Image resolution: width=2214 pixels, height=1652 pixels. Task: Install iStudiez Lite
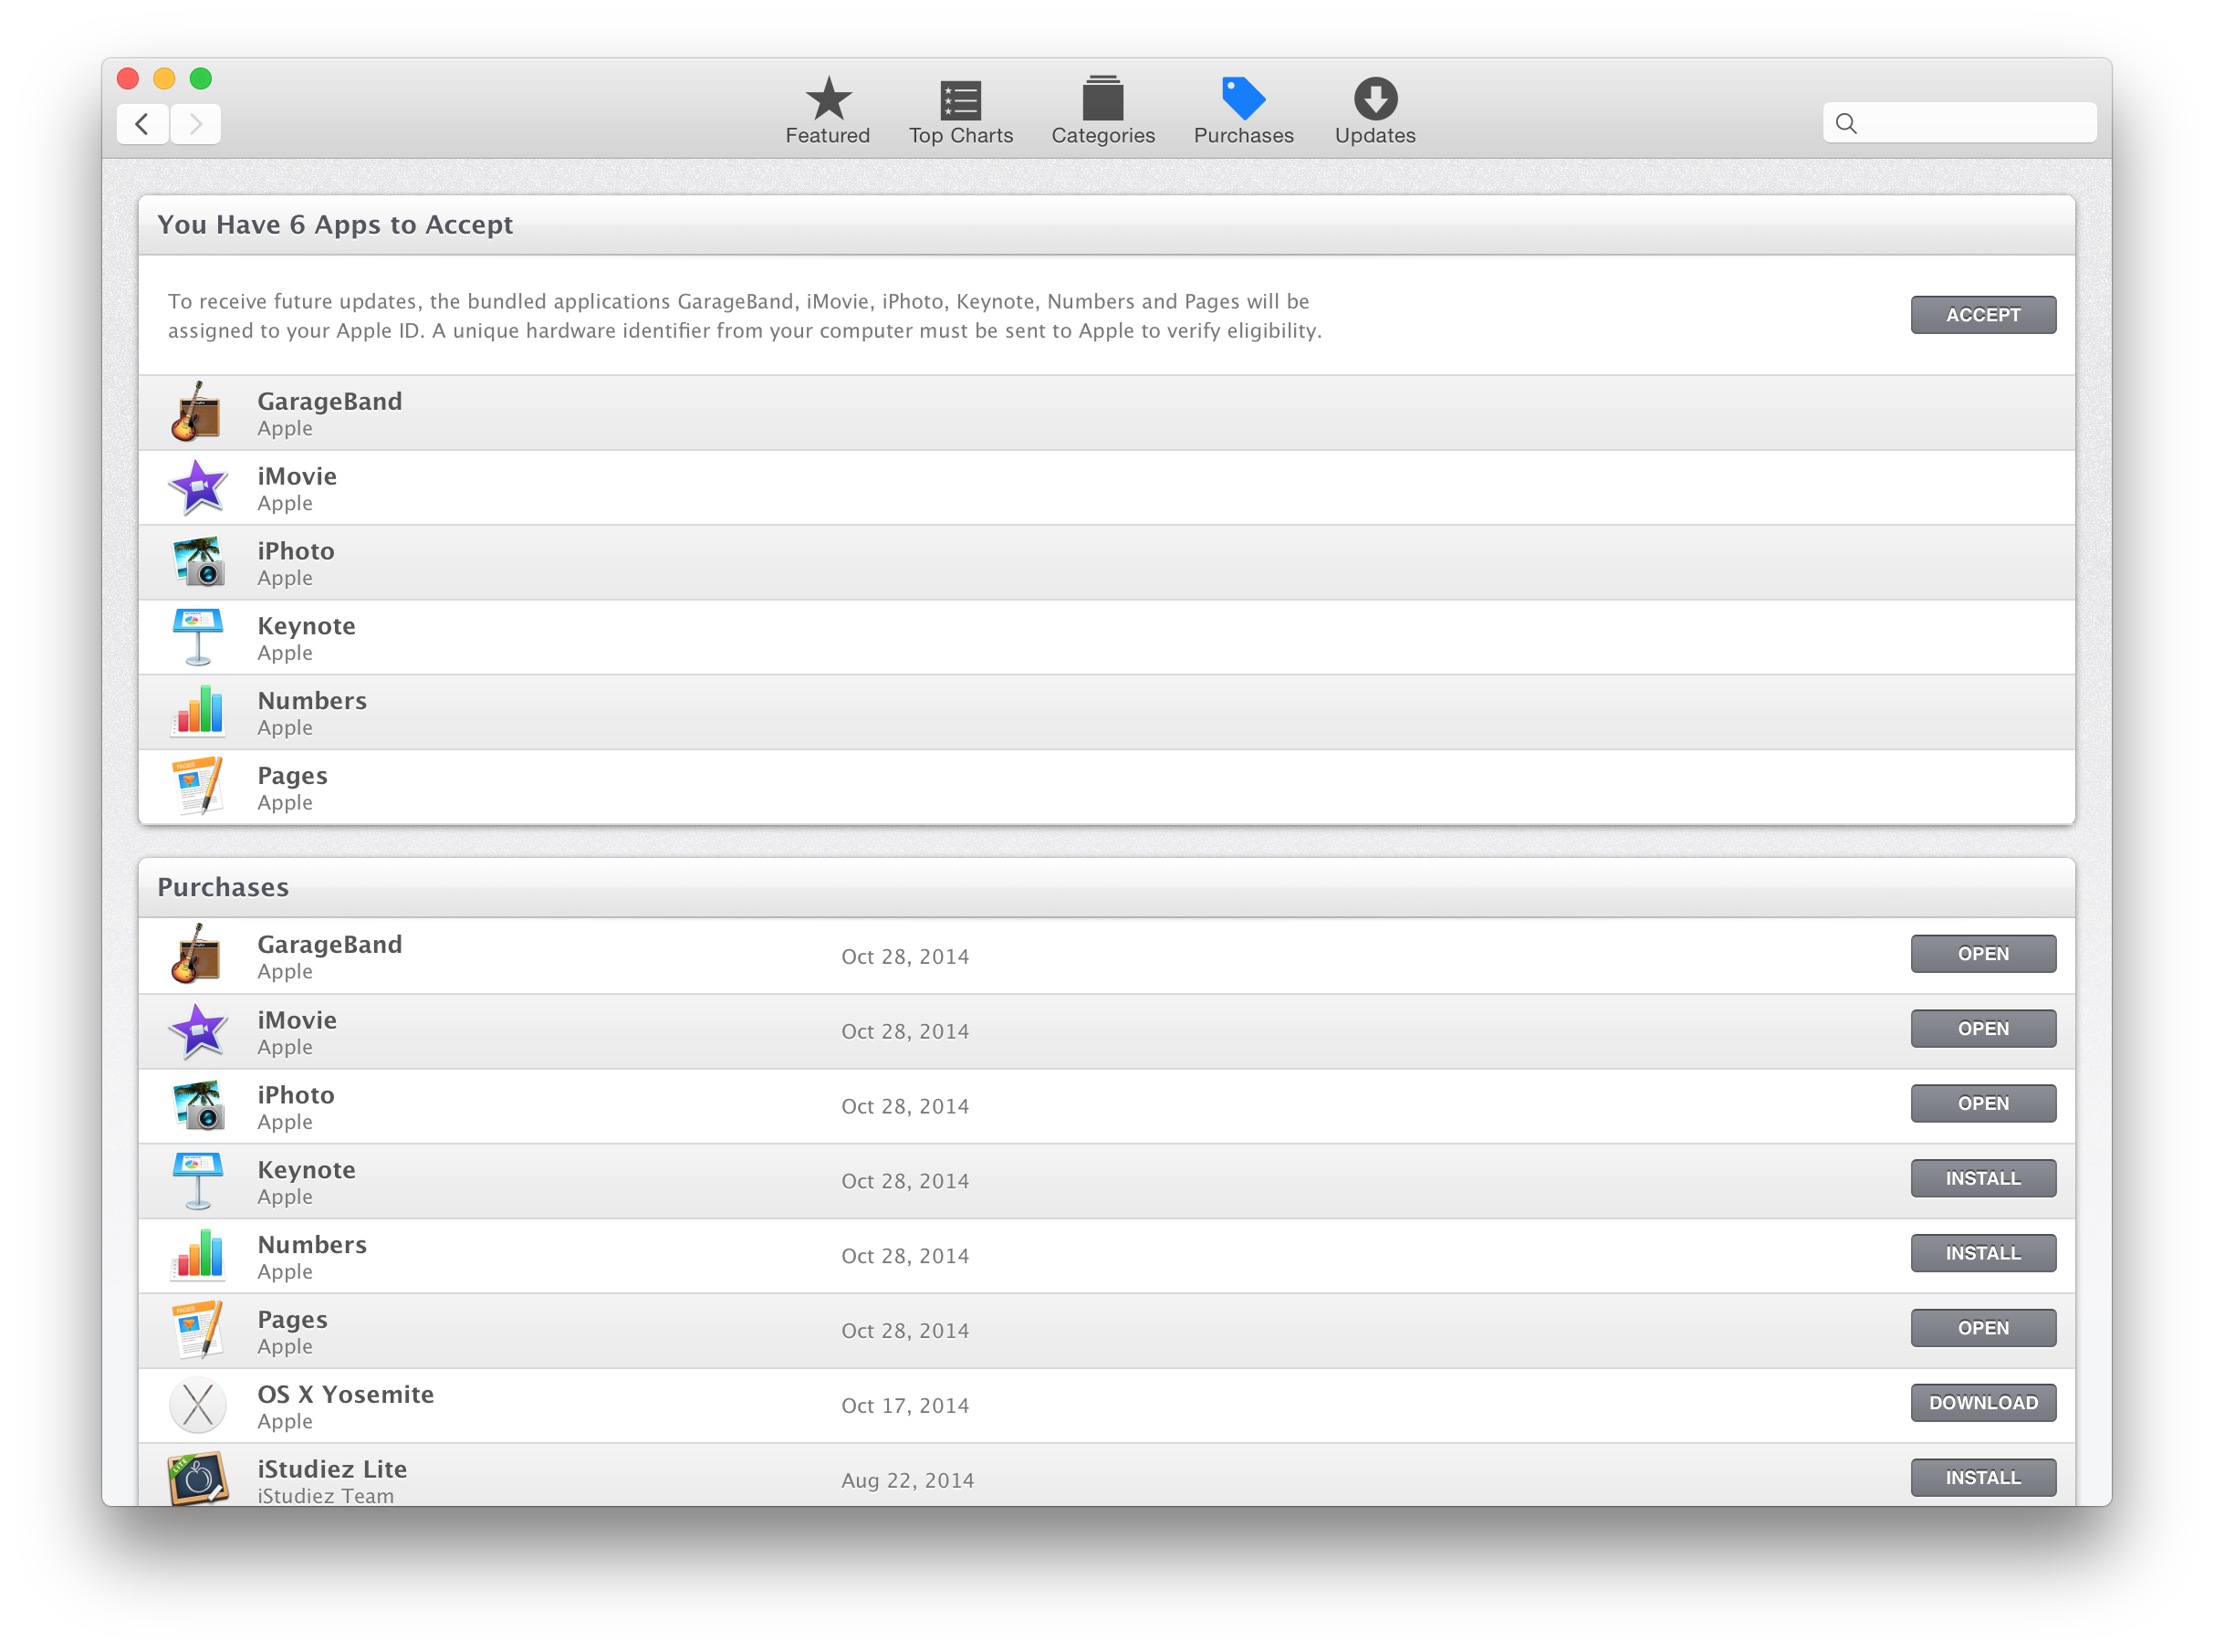1982,1477
